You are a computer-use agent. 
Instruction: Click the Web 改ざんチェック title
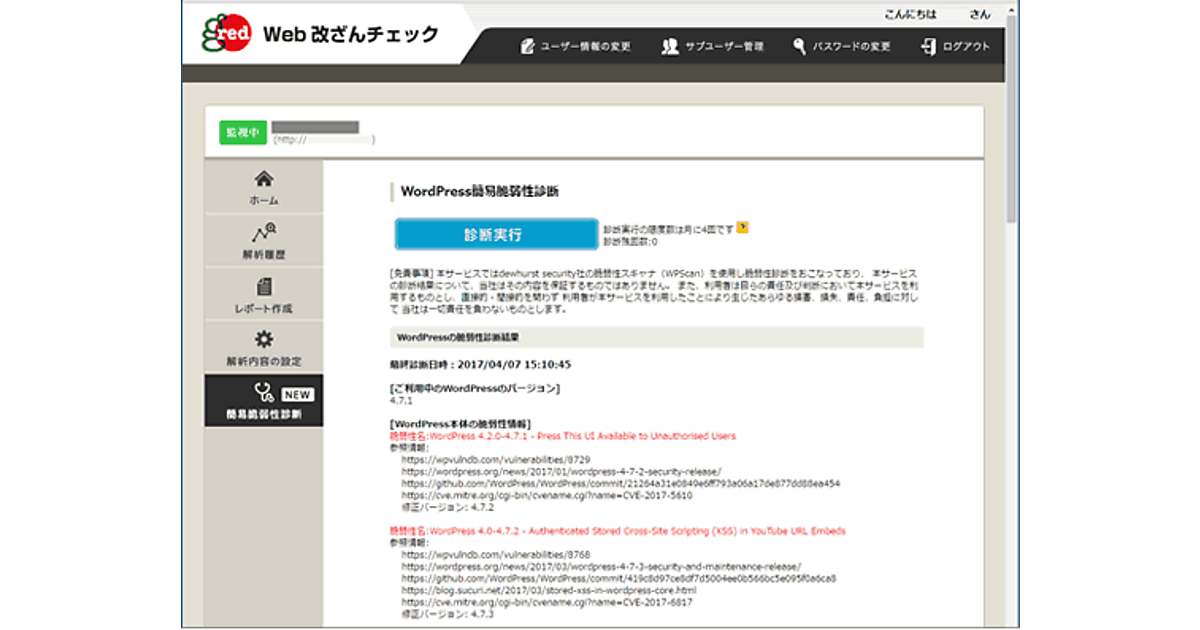(x=350, y=35)
